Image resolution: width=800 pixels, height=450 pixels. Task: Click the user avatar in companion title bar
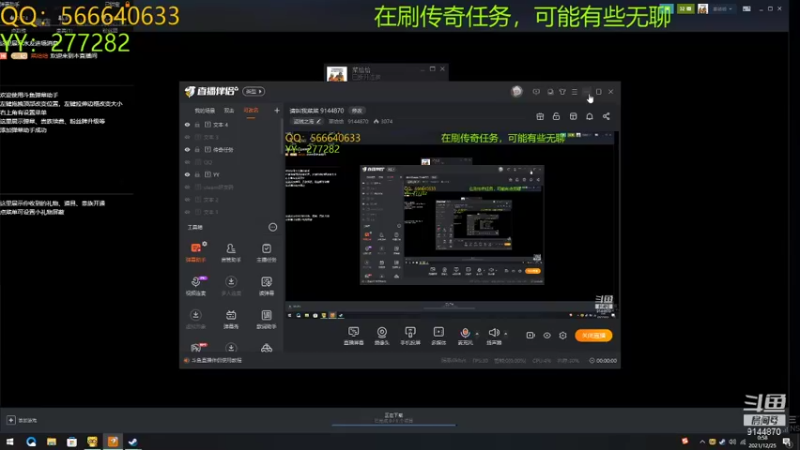(516, 91)
